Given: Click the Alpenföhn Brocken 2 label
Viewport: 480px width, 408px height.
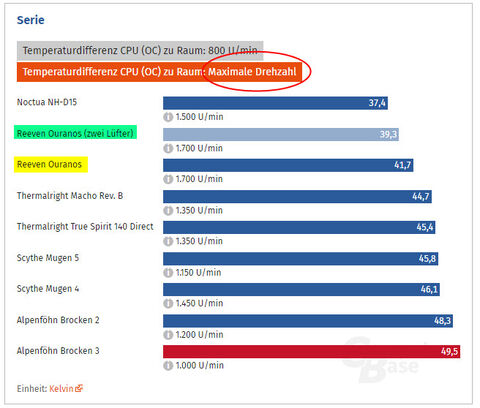Looking at the screenshot, I should point(58,320).
